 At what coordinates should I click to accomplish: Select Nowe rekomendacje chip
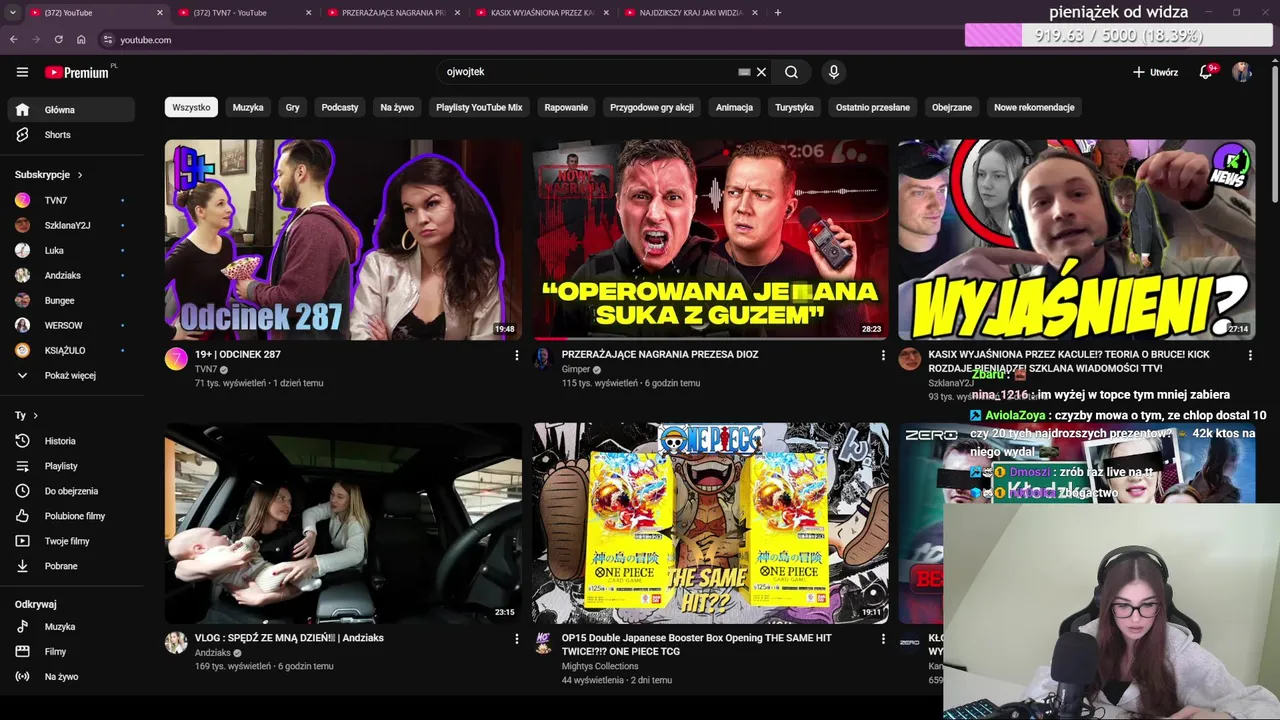point(1034,107)
